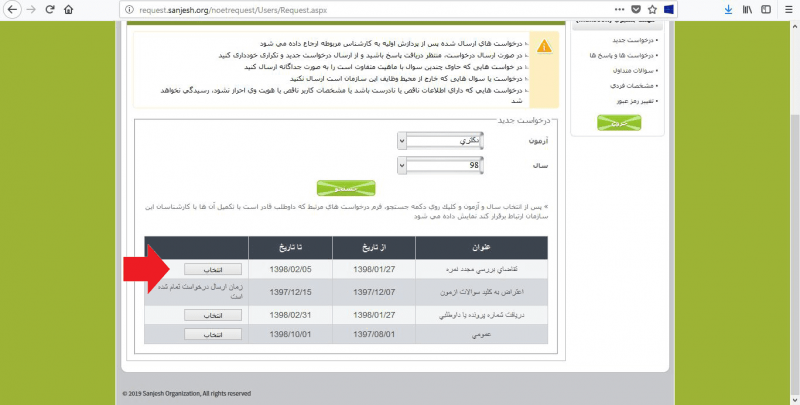Click the yellow warning triangle icon
The height and width of the screenshot is (405, 800).
pyautogui.click(x=544, y=46)
